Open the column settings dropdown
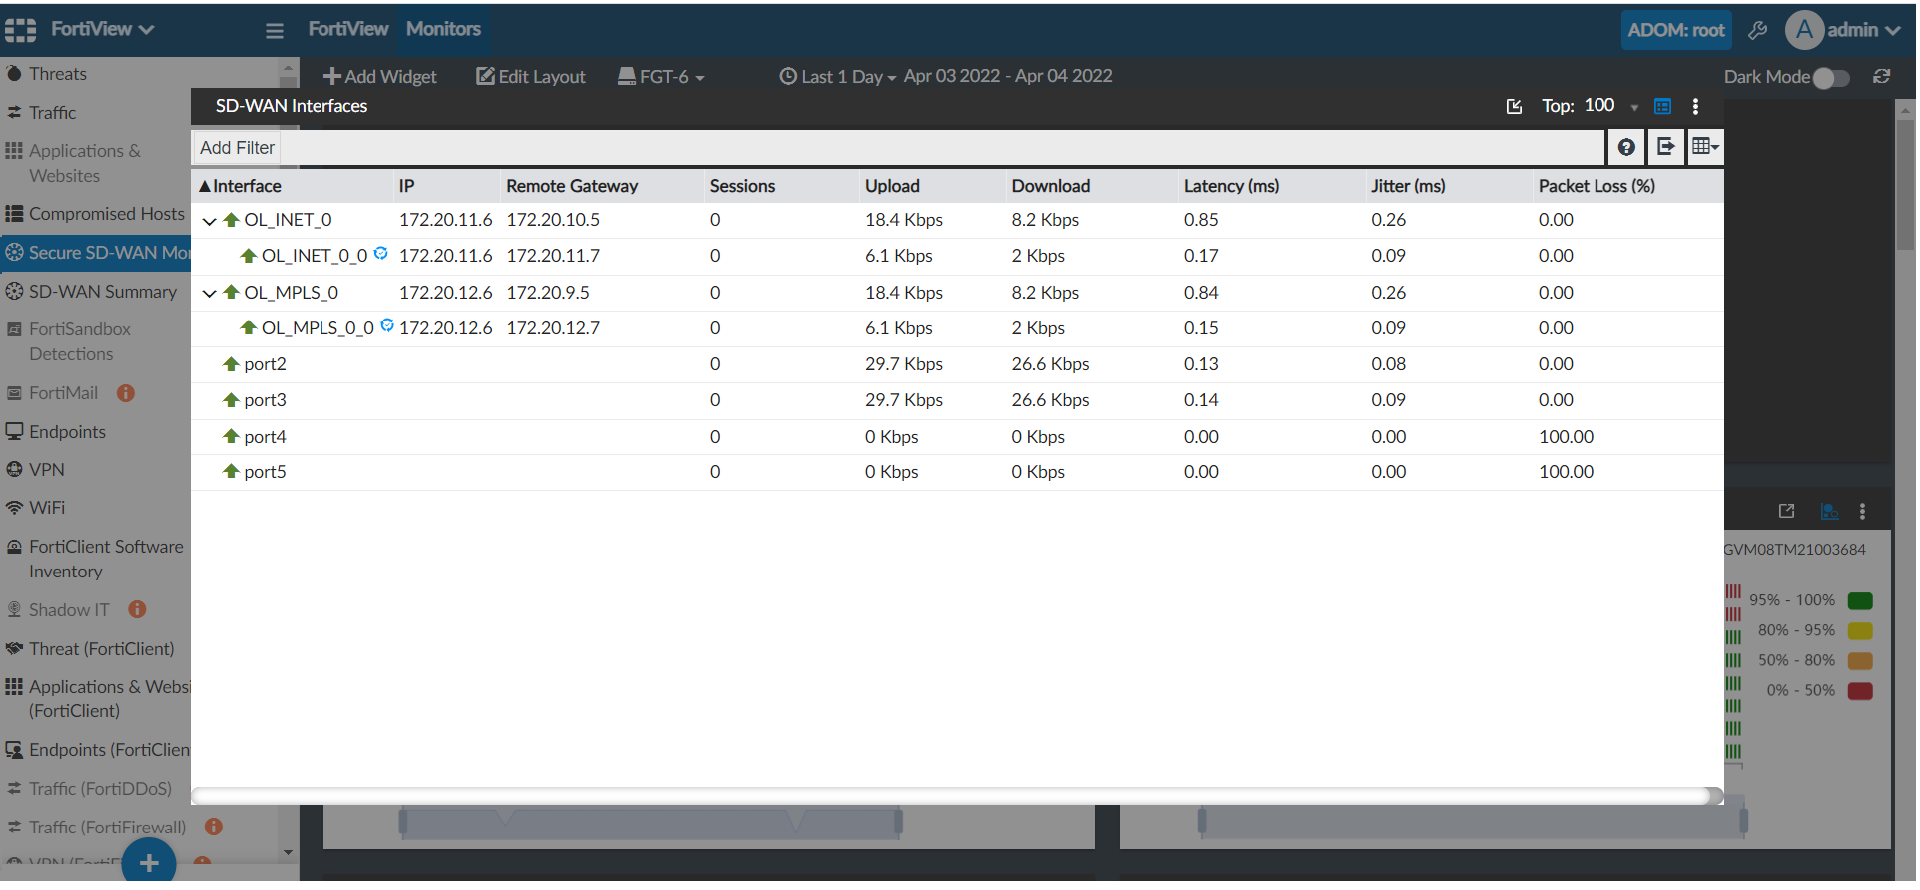 1705,148
